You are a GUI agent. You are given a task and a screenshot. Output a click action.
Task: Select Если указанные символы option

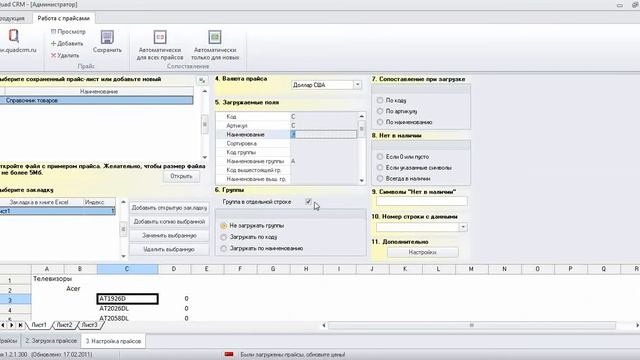click(380, 167)
